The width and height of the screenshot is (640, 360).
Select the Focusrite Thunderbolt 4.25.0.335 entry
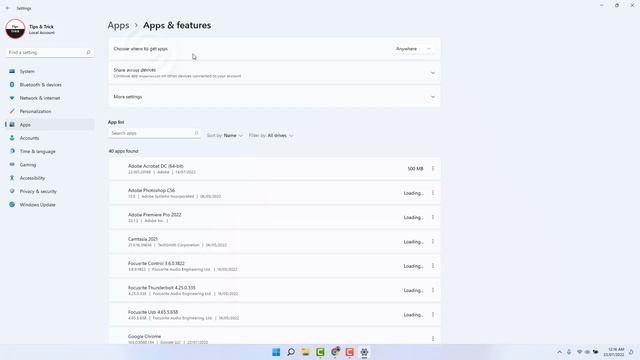click(x=274, y=290)
